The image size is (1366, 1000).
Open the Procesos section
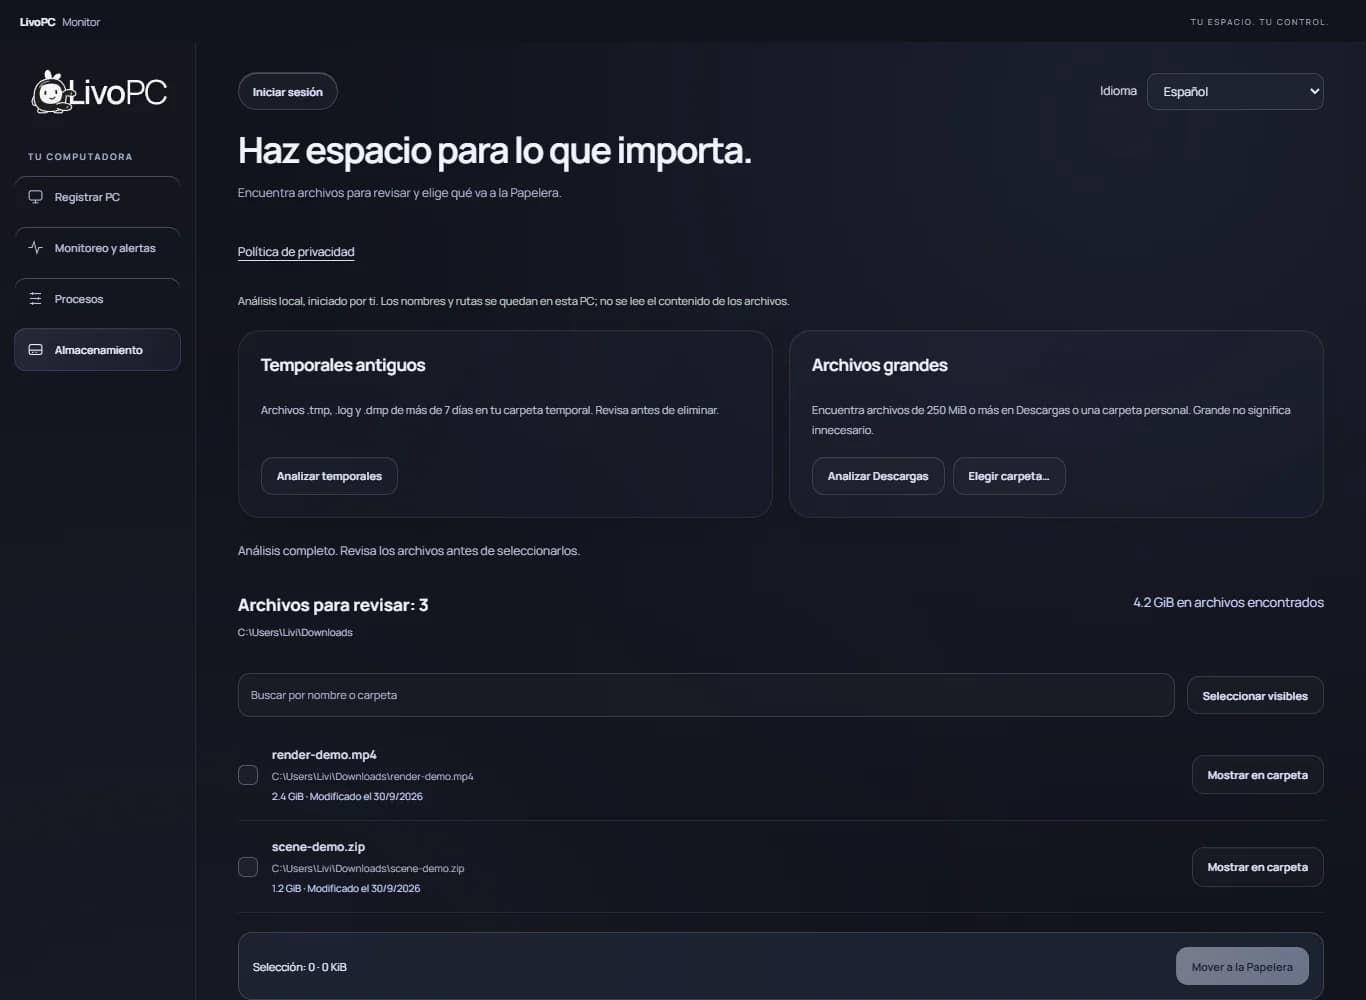click(97, 299)
